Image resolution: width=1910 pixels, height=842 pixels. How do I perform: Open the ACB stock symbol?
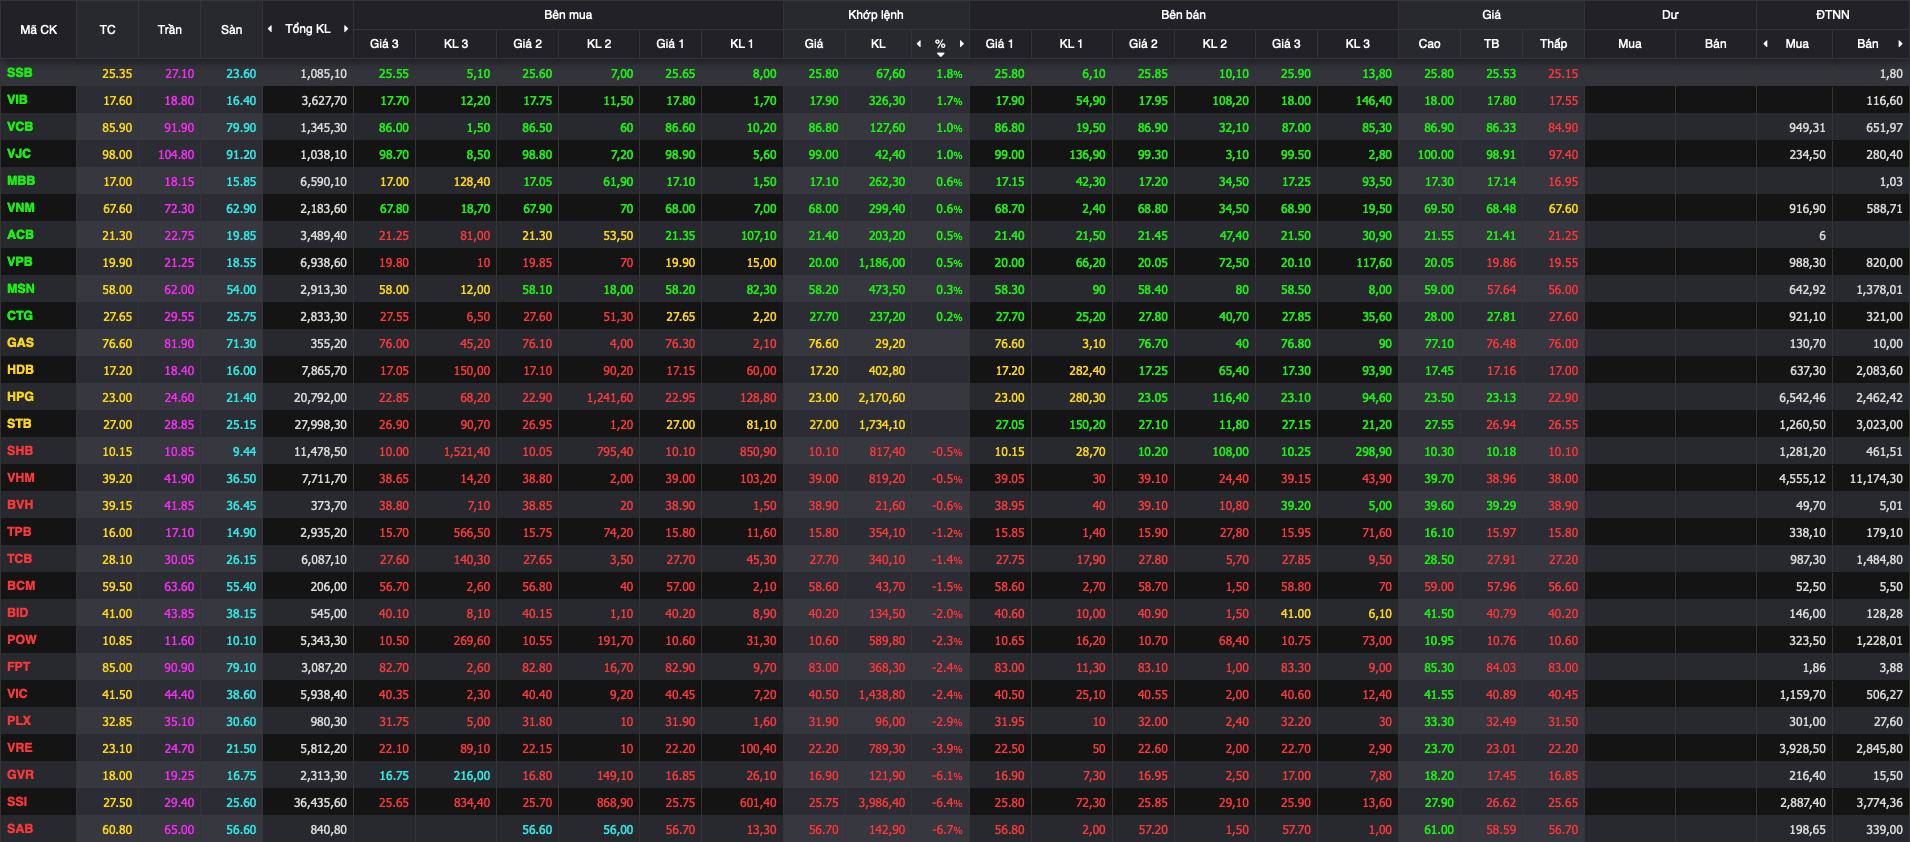pos(20,235)
